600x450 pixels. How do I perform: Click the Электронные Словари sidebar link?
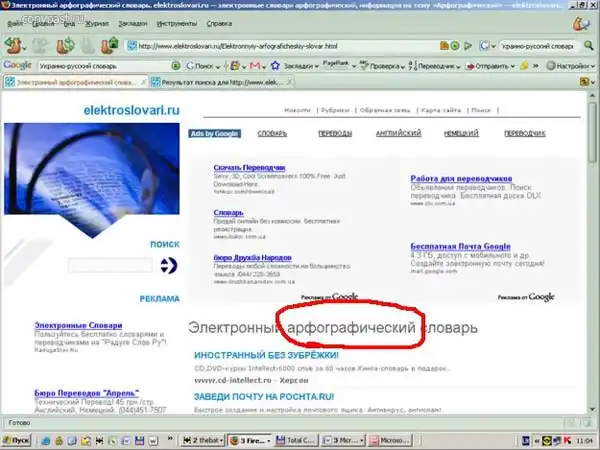(78, 326)
